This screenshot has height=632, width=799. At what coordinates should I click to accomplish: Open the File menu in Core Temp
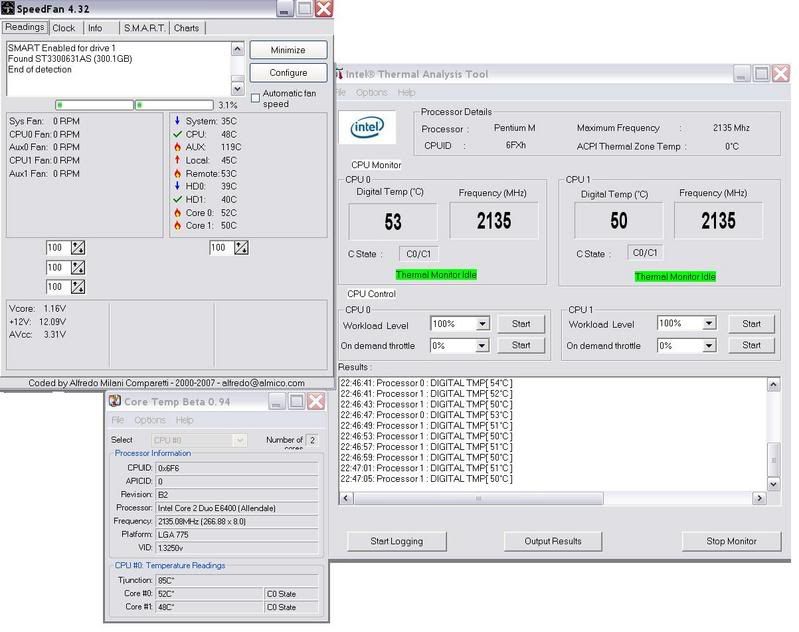pyautogui.click(x=118, y=420)
